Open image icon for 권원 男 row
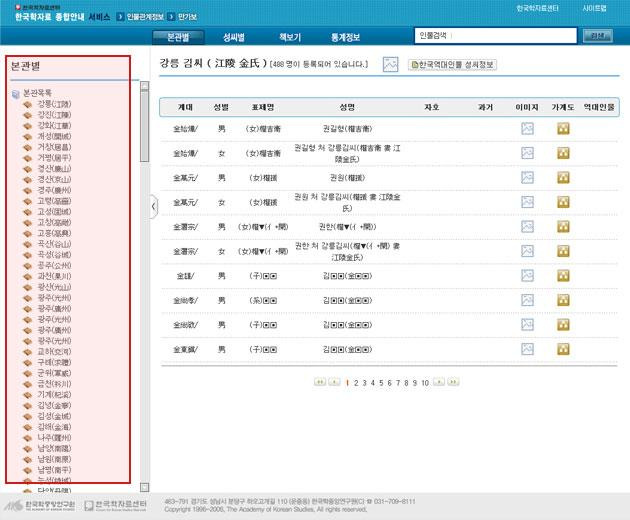 pos(527,178)
